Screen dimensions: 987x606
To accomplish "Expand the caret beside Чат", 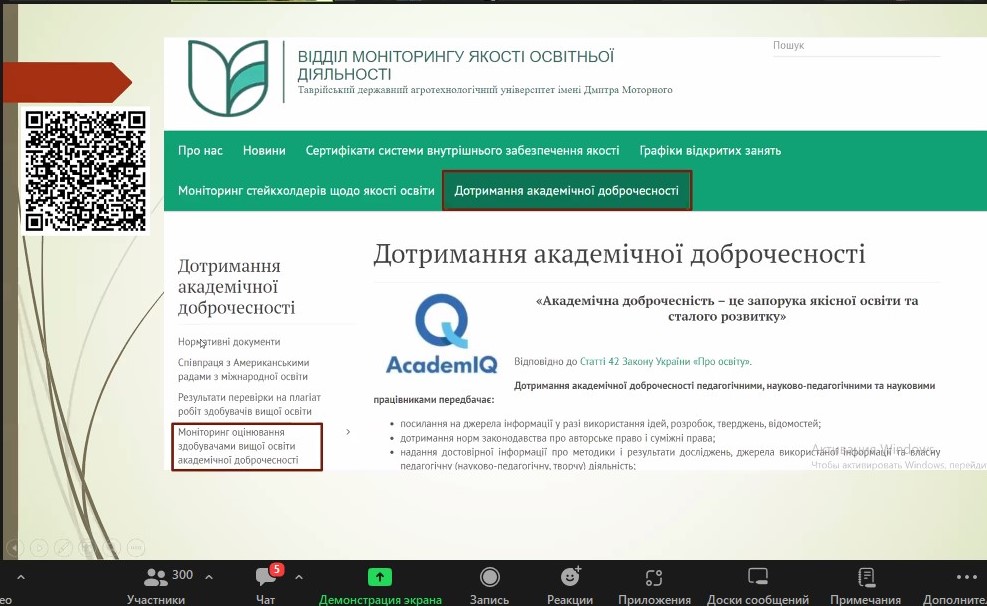I will pyautogui.click(x=299, y=576).
